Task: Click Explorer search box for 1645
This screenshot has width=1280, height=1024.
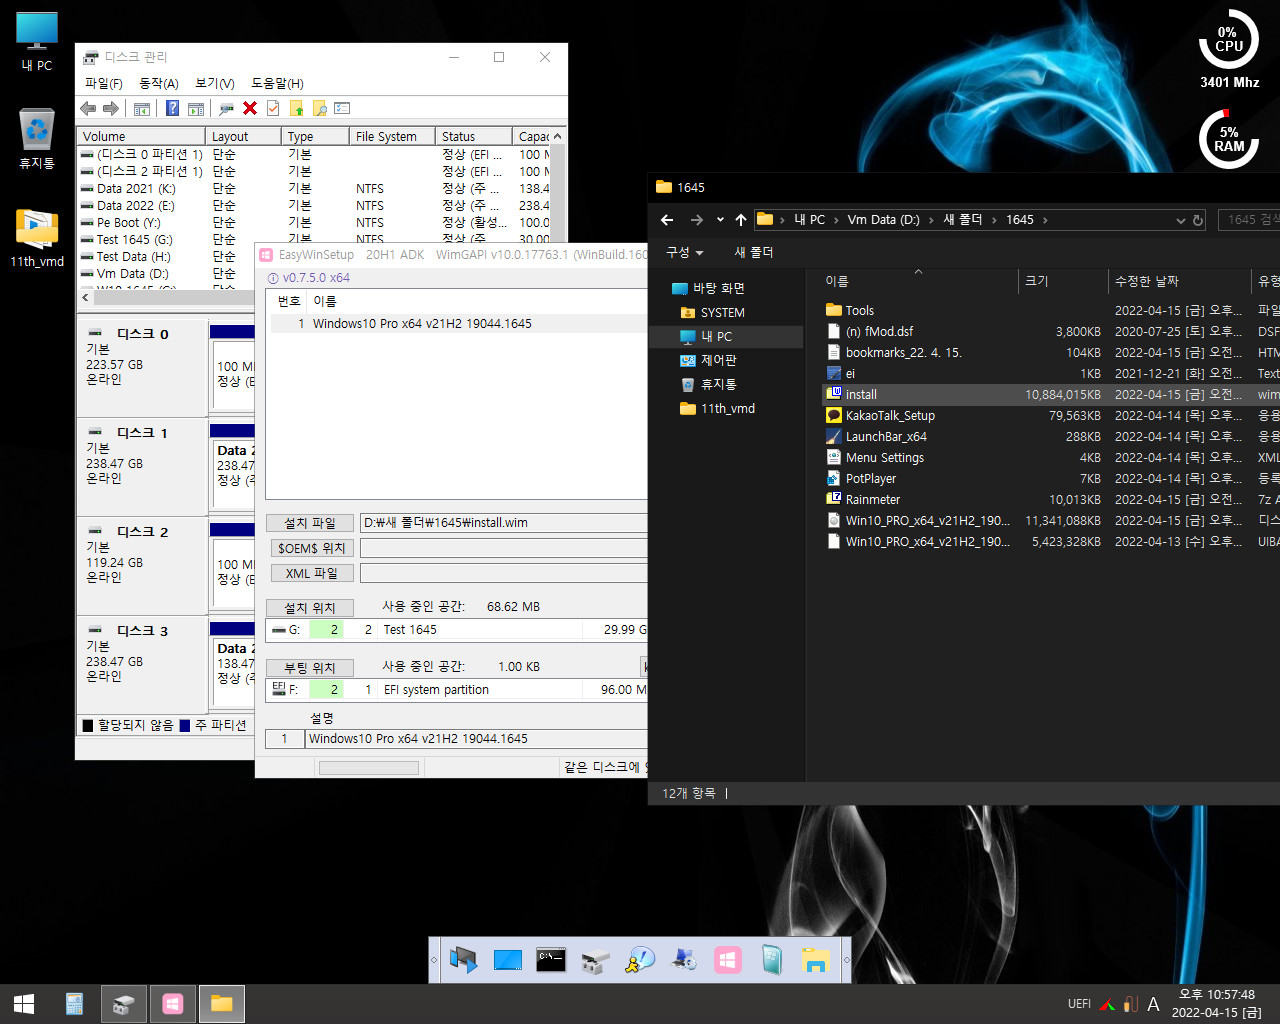Action: (1249, 220)
